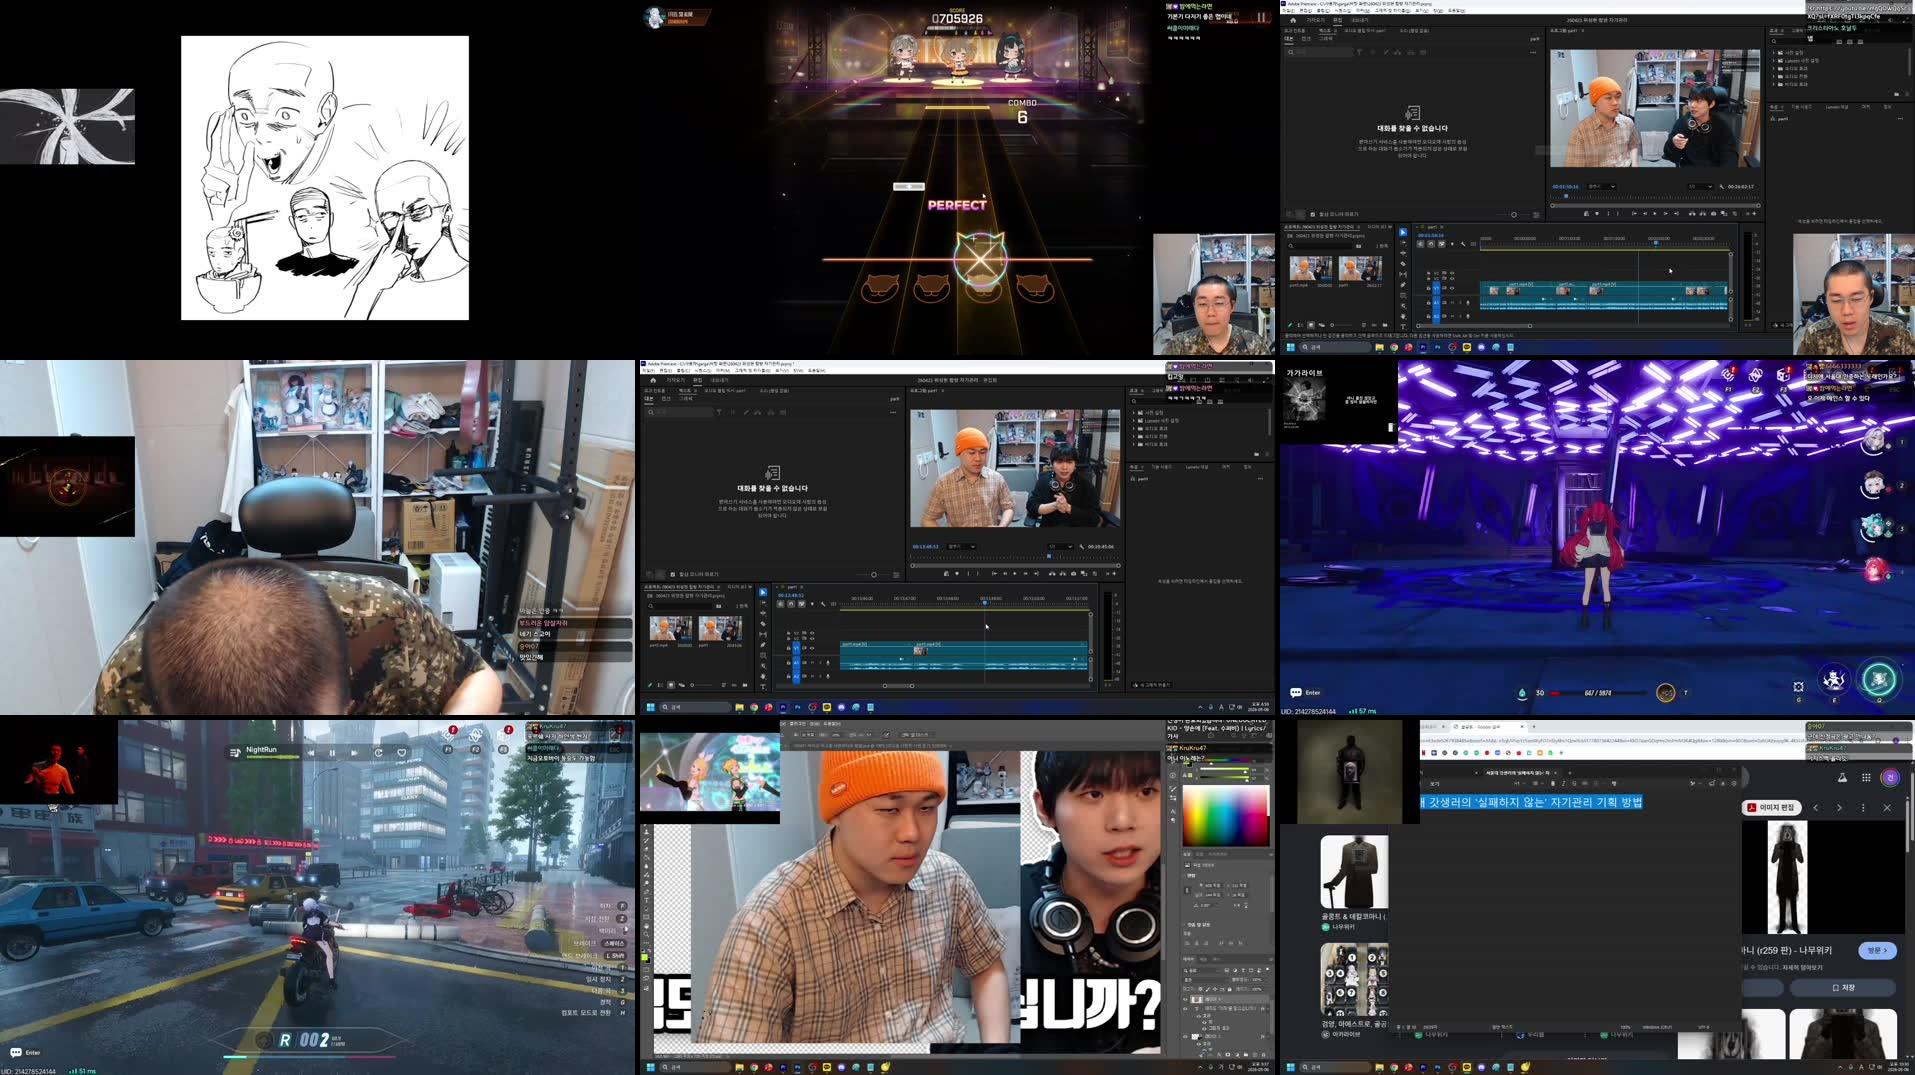The width and height of the screenshot is (1915, 1075).
Task: Toggle timeline snap magnet in center Premiere
Action: (x=791, y=604)
